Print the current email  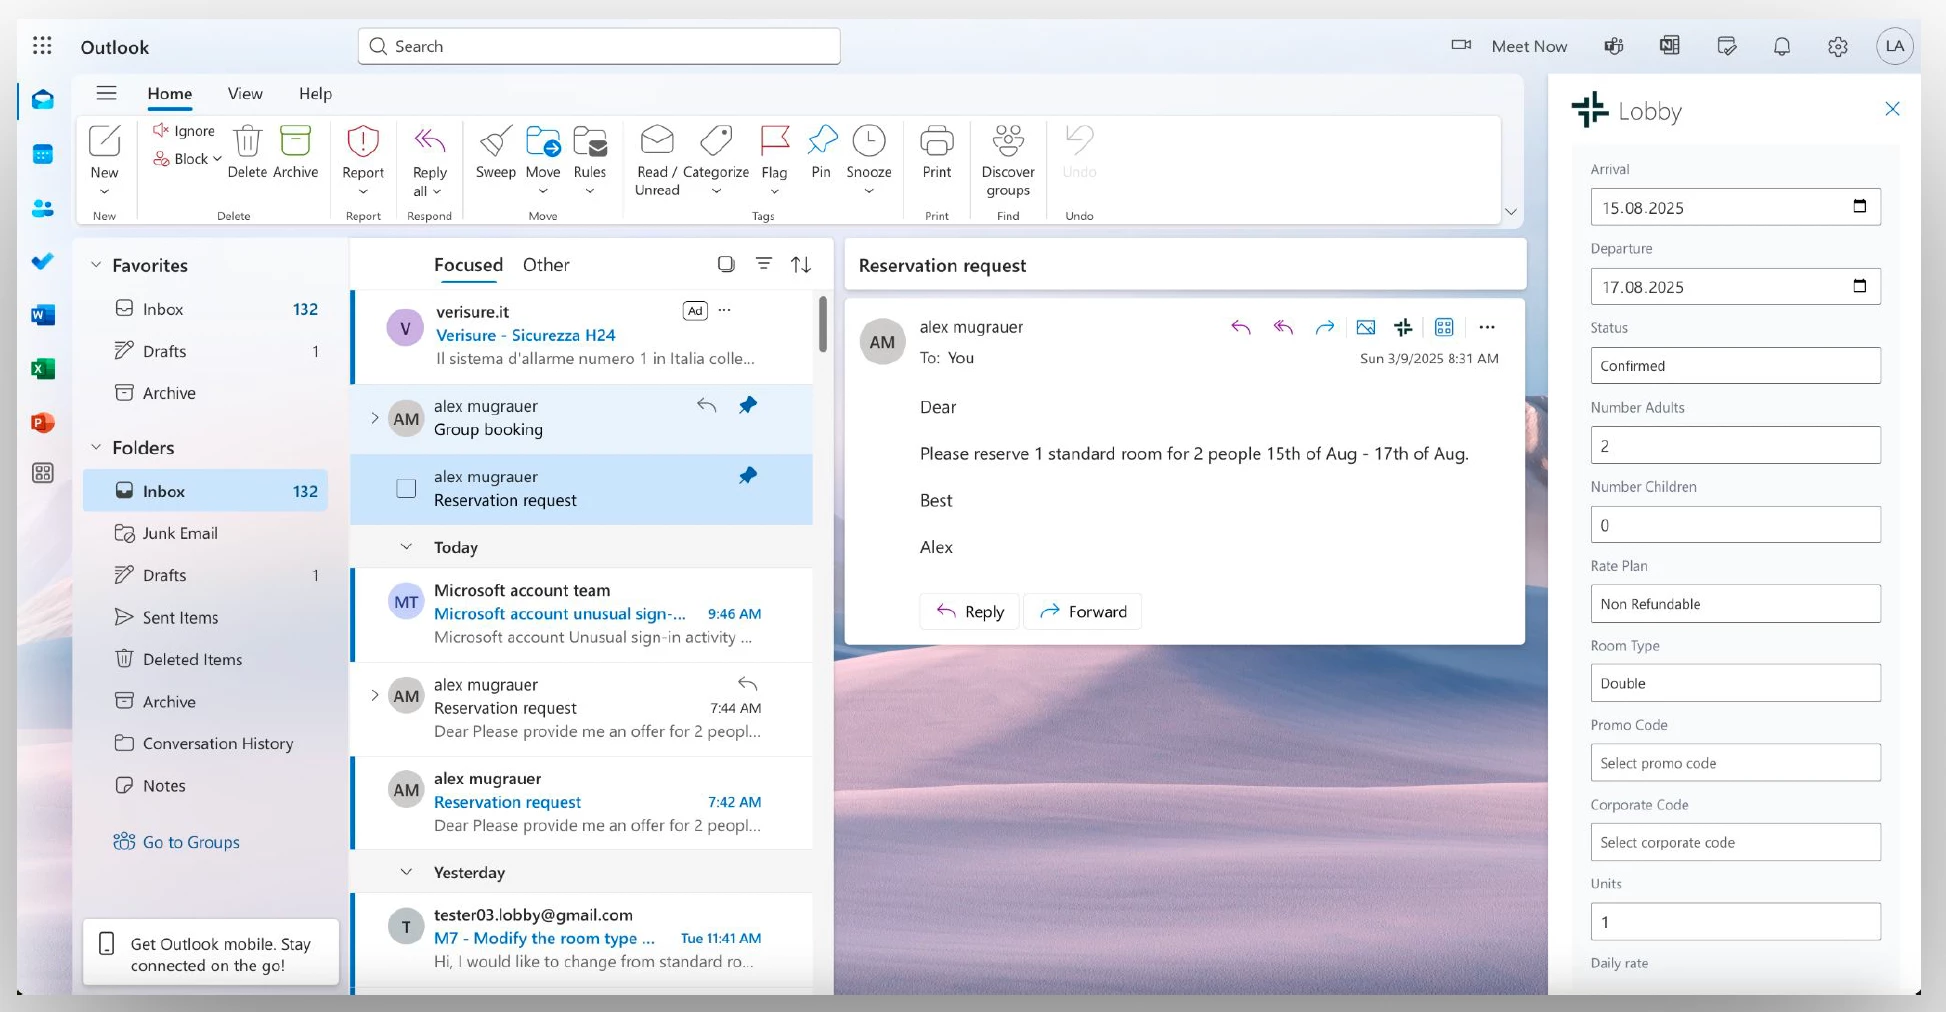point(937,153)
